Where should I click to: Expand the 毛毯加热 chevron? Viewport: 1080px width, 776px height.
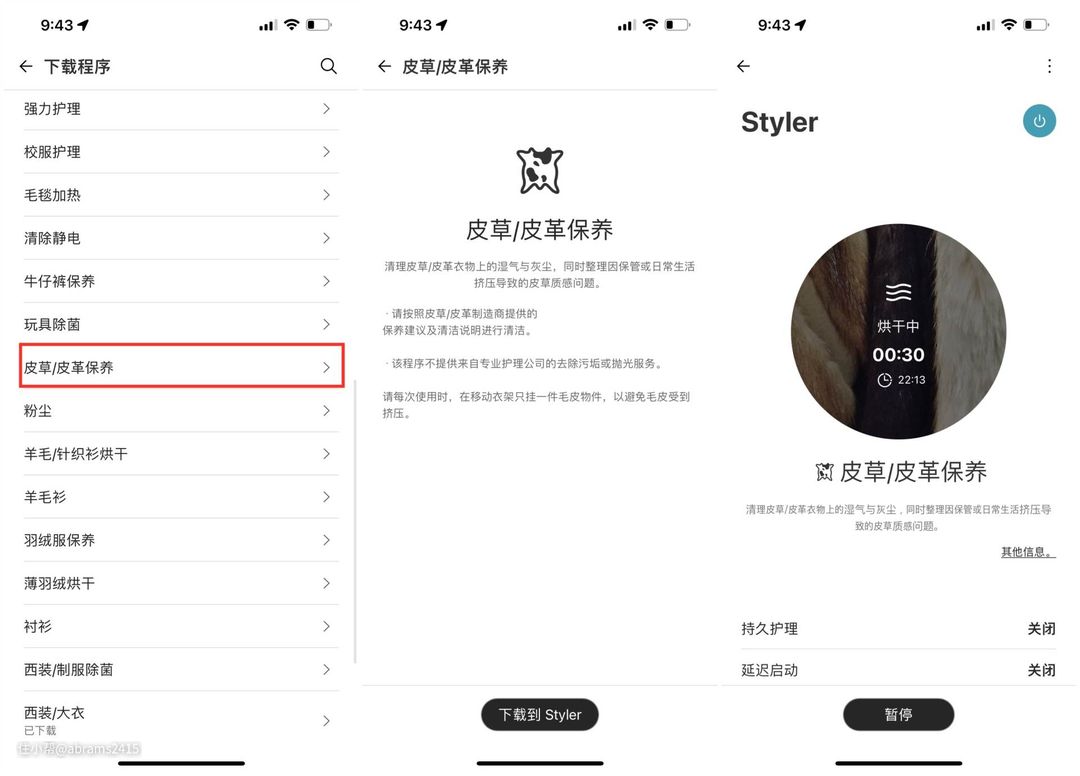(326, 195)
